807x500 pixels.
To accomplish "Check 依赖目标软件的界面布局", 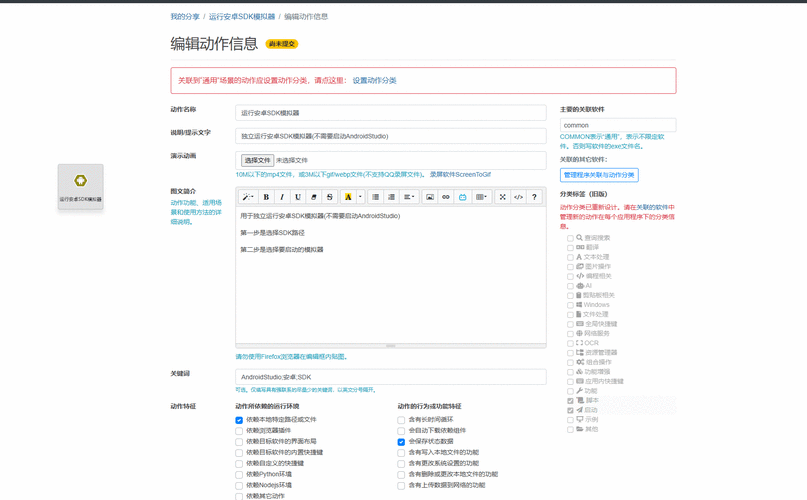I will [x=239, y=442].
